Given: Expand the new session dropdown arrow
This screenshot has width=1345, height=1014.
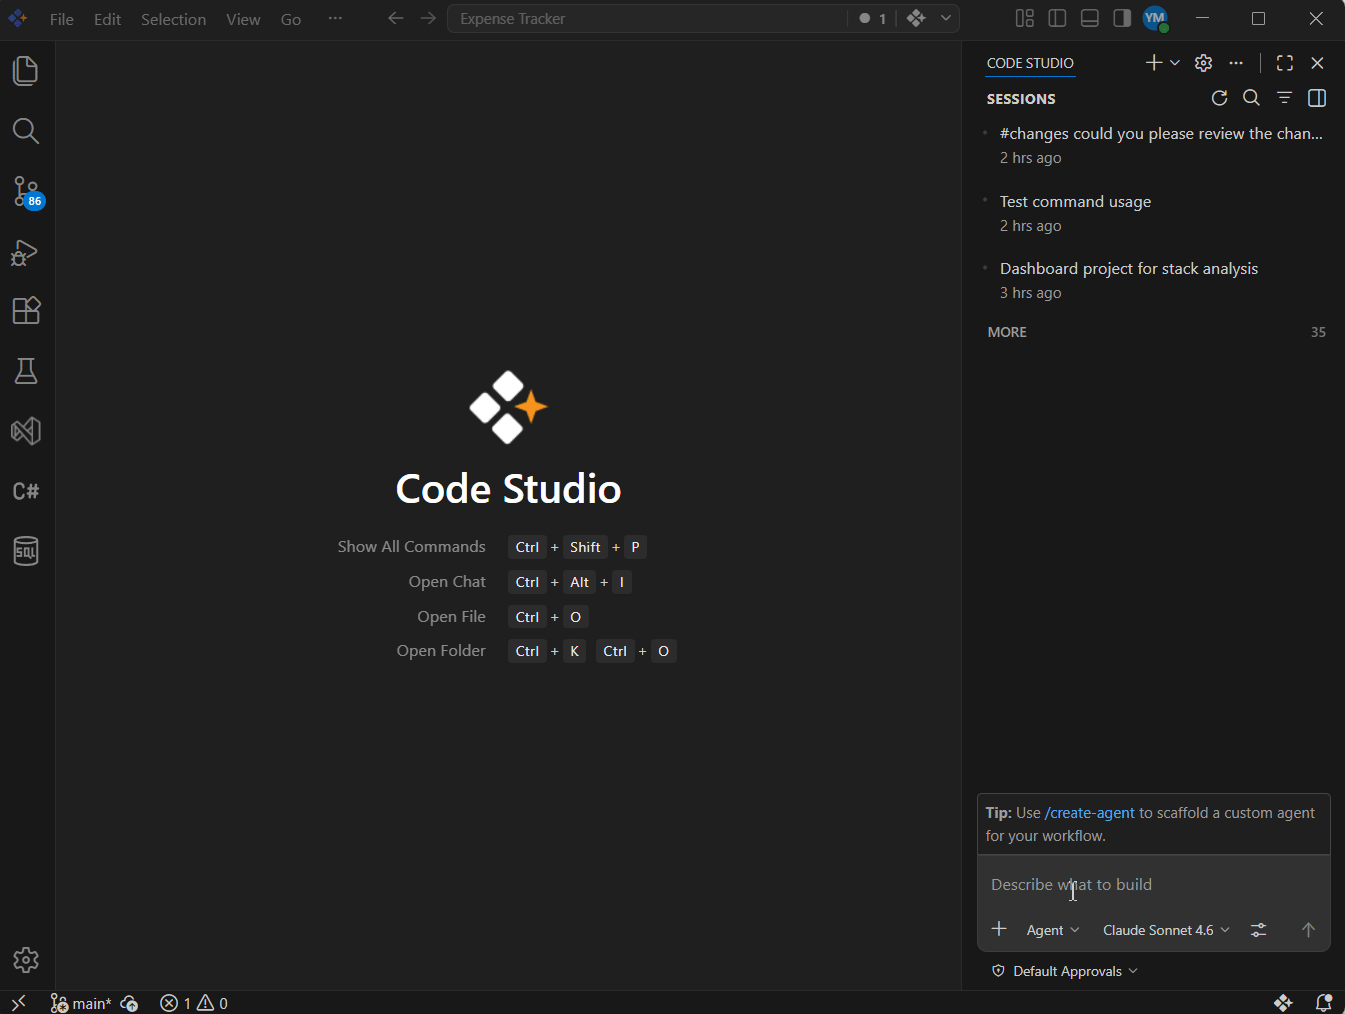Looking at the screenshot, I should [x=1175, y=63].
